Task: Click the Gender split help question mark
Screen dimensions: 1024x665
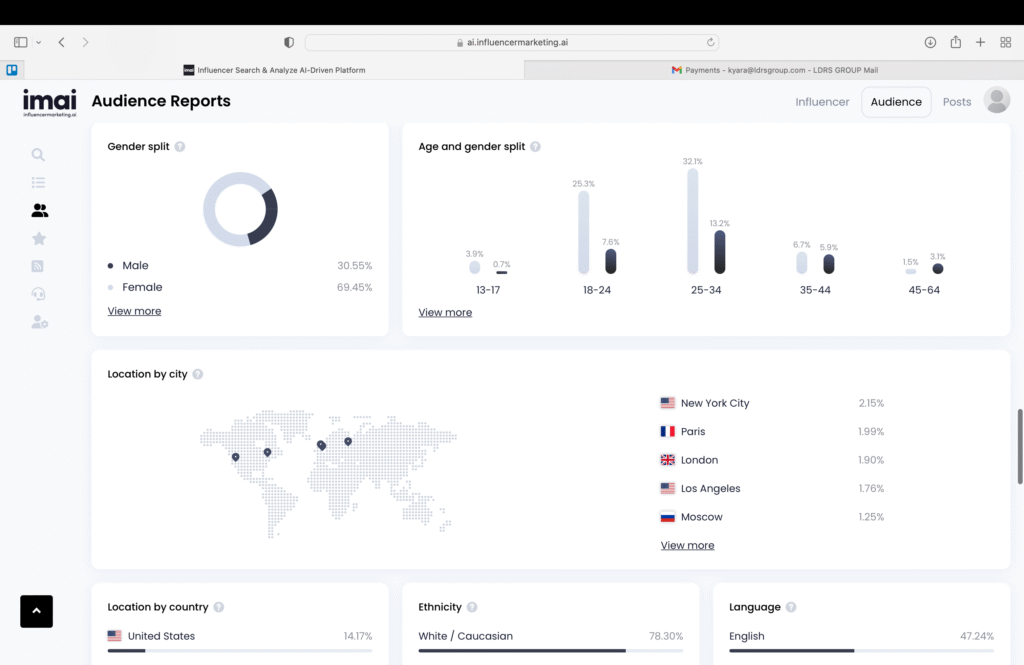Action: pos(179,146)
